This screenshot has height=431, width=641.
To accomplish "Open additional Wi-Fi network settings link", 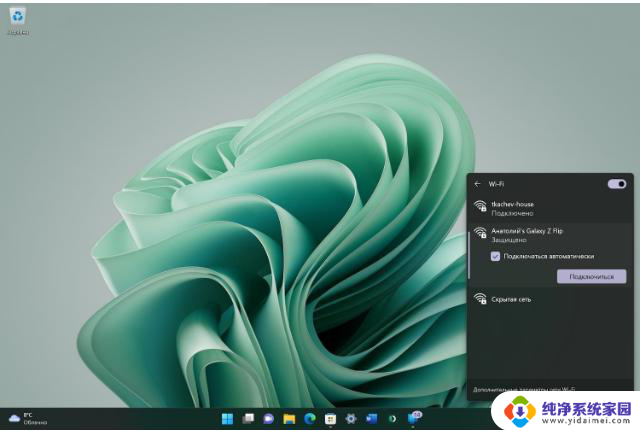I will click(524, 389).
